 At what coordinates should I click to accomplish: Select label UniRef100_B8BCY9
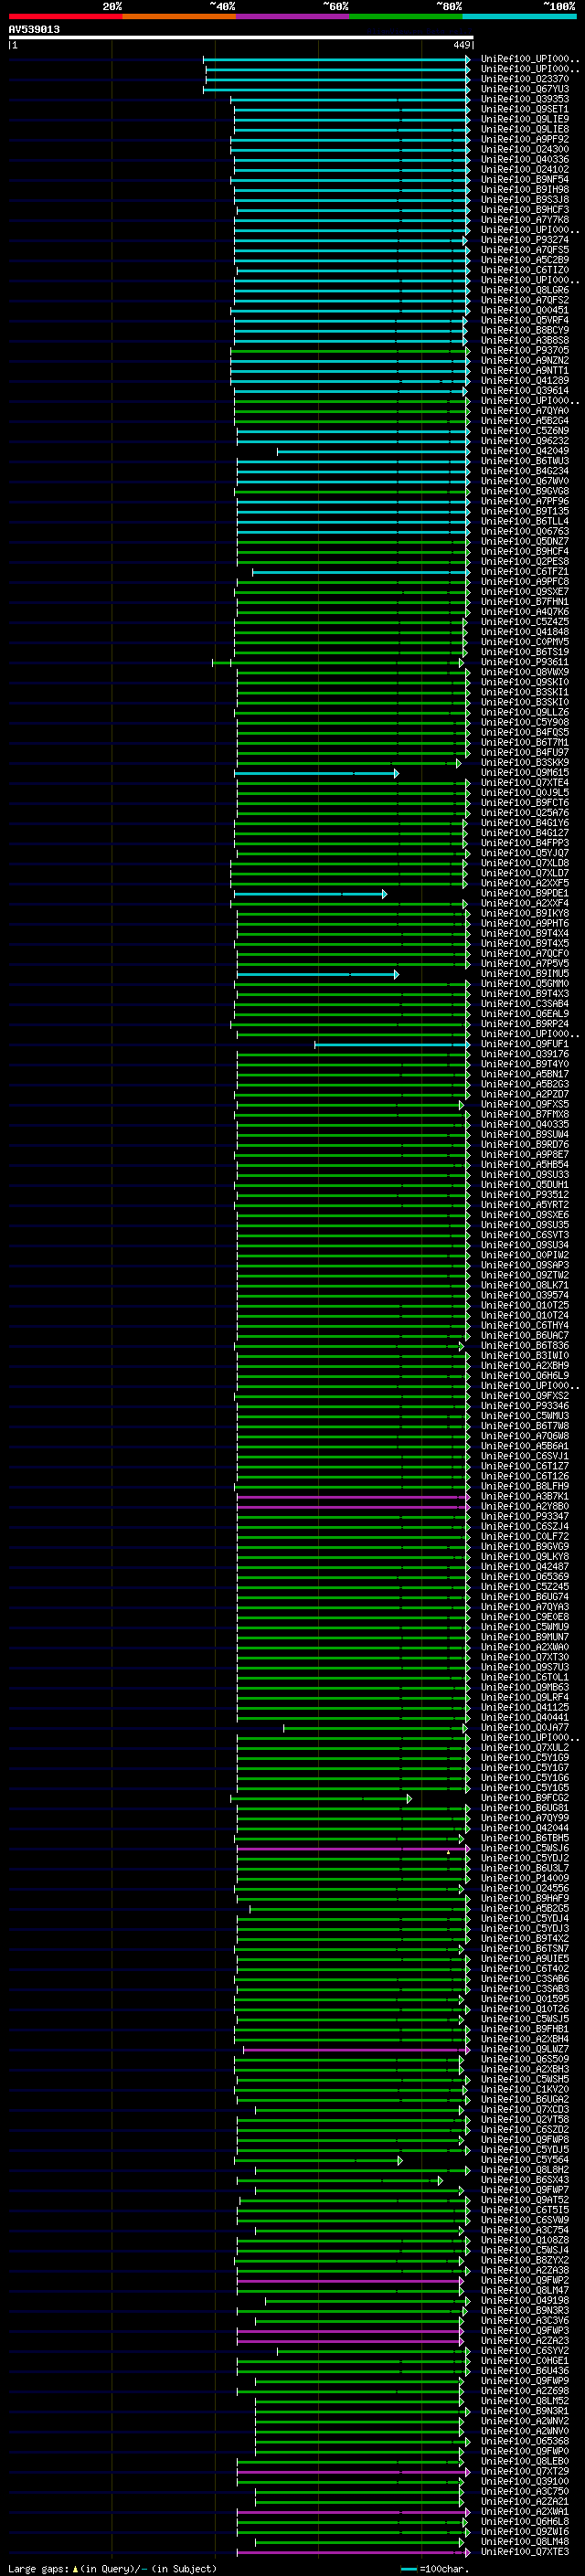coord(524,330)
